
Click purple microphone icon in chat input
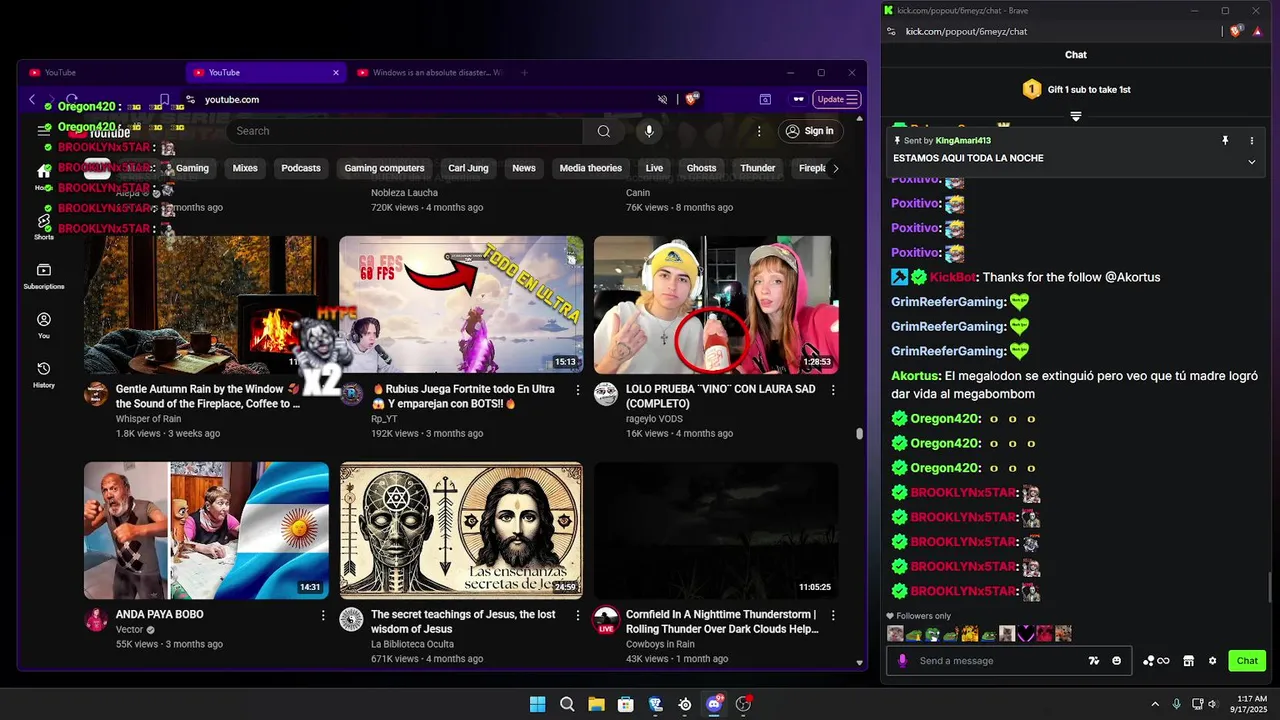click(902, 661)
